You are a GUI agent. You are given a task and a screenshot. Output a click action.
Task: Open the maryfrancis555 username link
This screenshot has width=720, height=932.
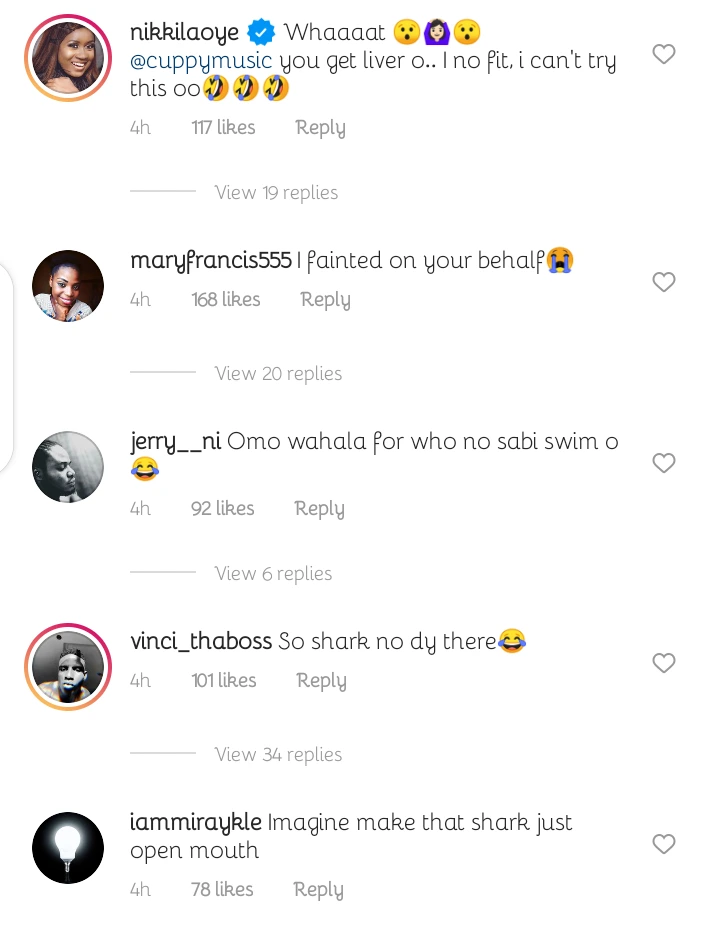[211, 261]
